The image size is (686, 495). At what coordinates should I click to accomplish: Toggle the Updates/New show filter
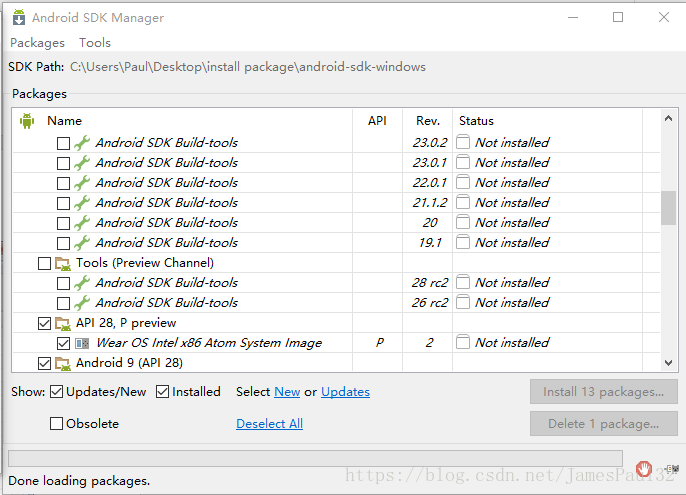[56, 392]
